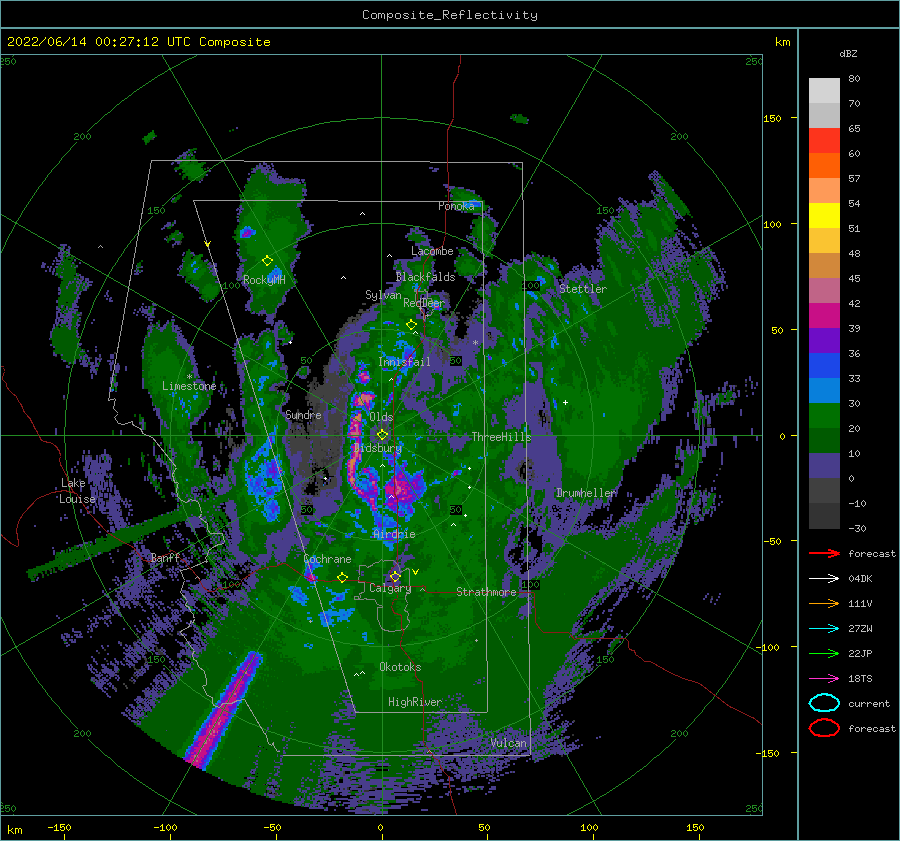
Task: Select the Airdrie city label
Action: point(394,534)
